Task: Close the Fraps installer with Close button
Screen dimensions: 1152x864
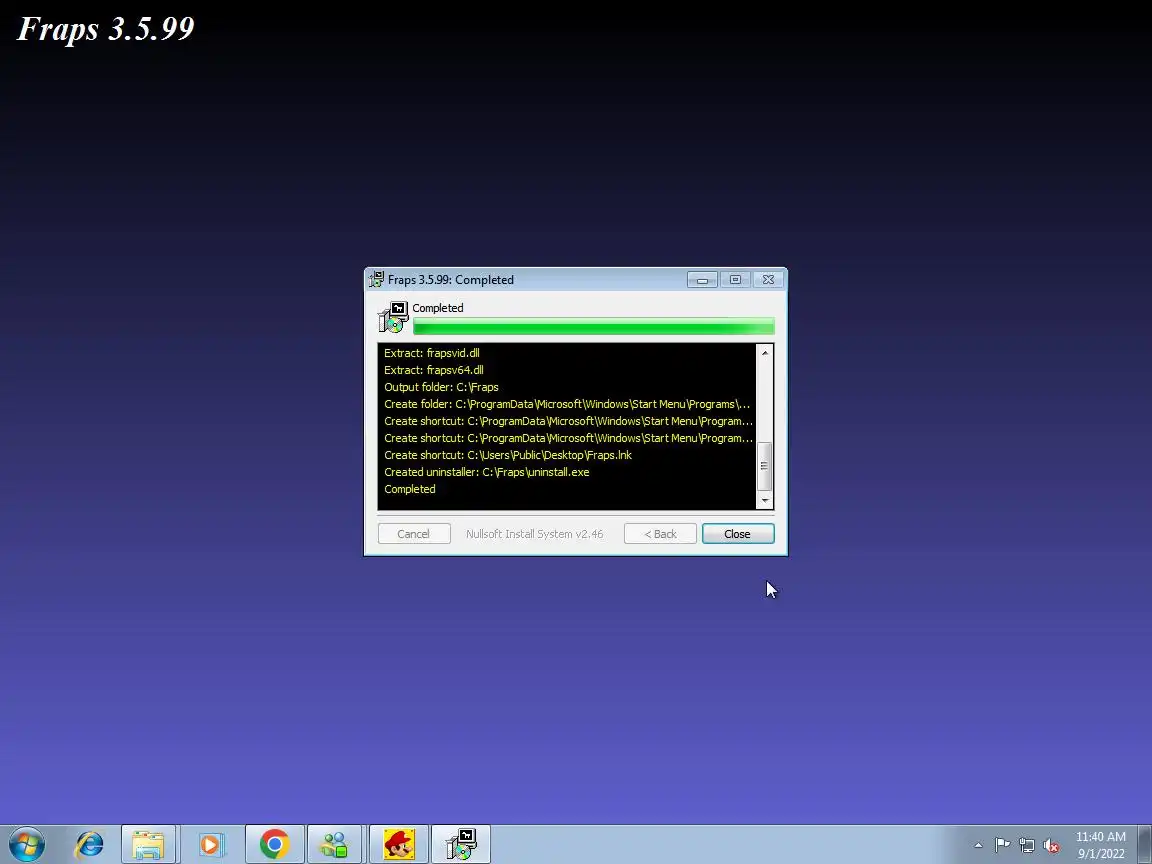Action: [x=738, y=534]
